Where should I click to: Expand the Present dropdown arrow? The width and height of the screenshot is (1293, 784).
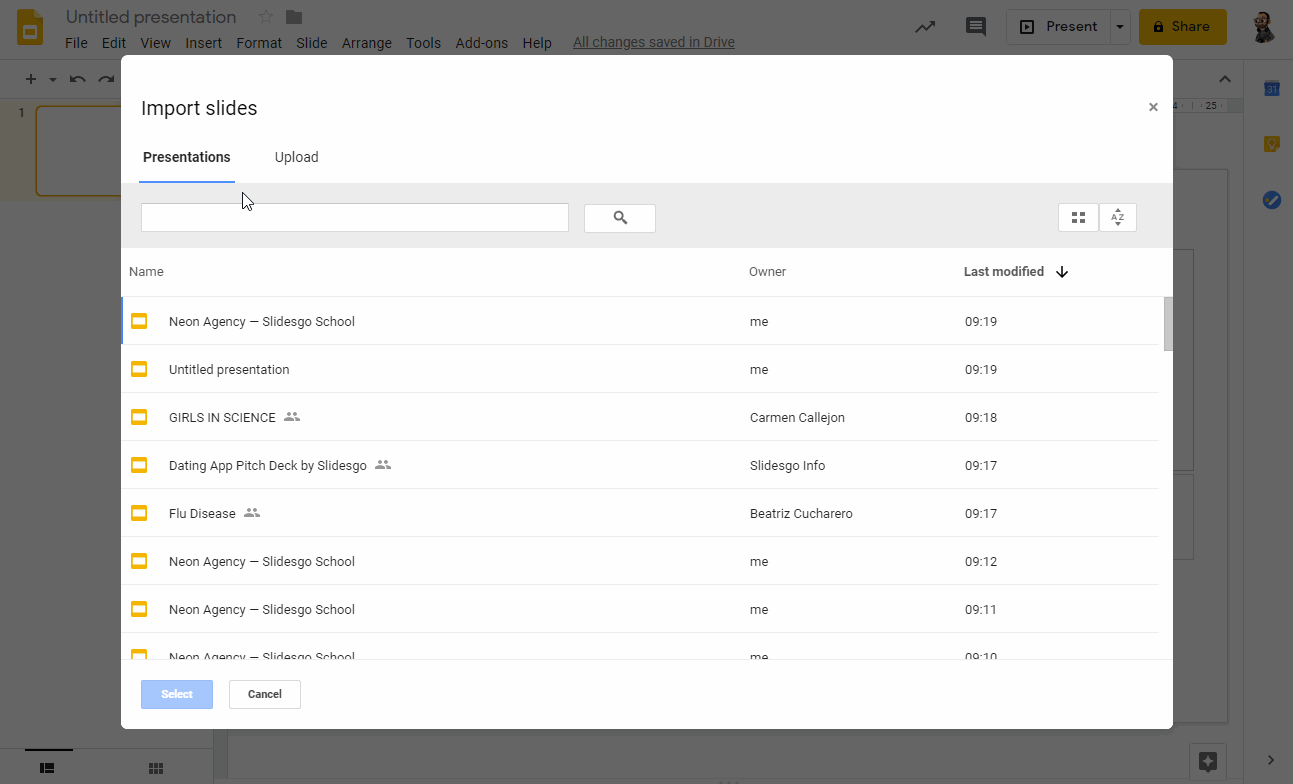click(1120, 27)
